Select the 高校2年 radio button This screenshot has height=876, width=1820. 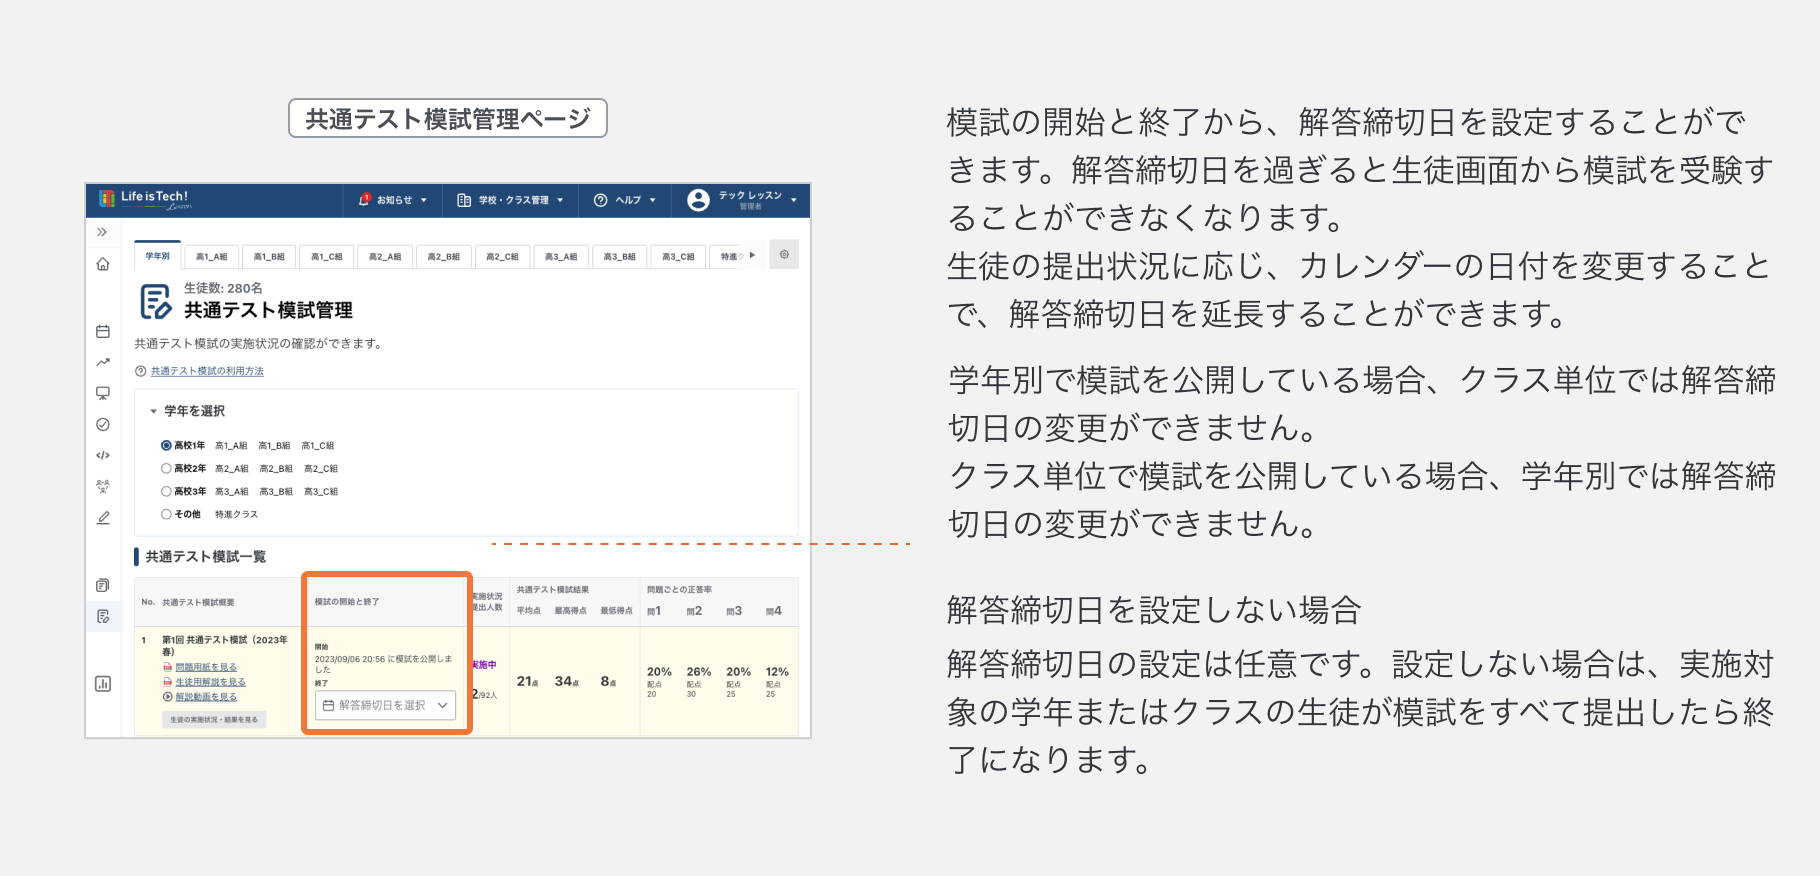166,468
